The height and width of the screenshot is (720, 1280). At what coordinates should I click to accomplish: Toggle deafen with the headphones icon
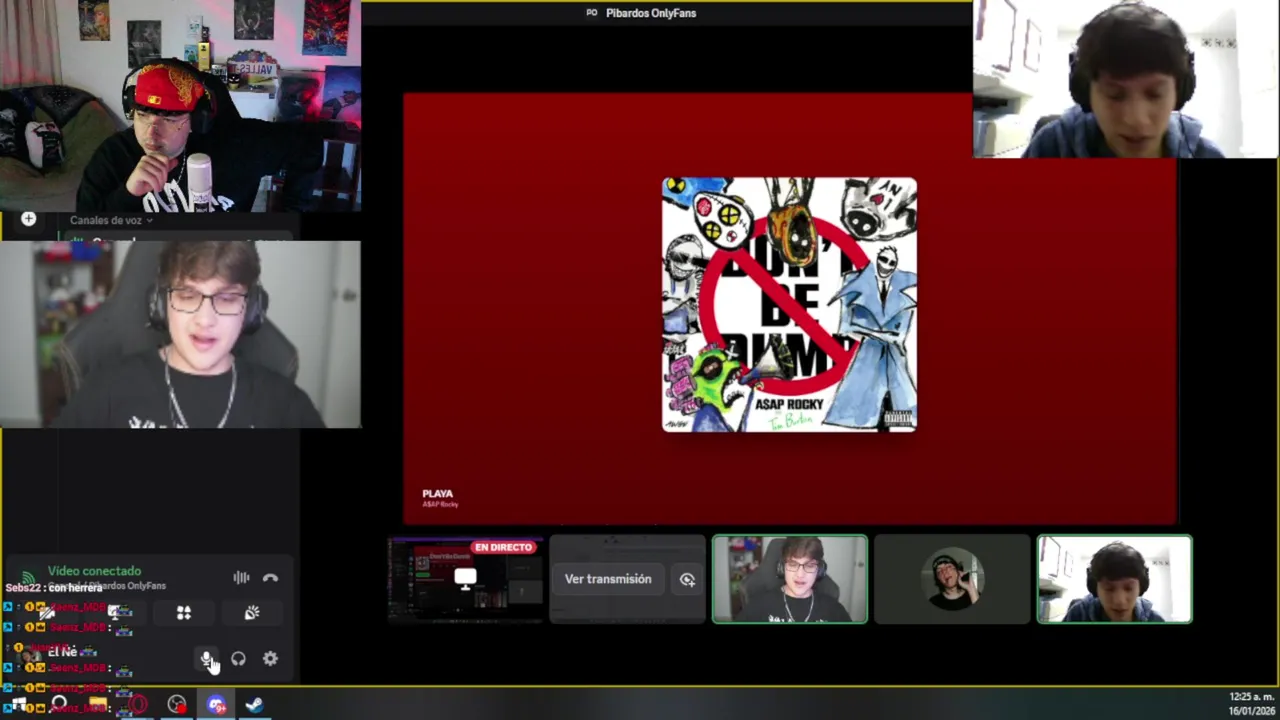tap(238, 659)
